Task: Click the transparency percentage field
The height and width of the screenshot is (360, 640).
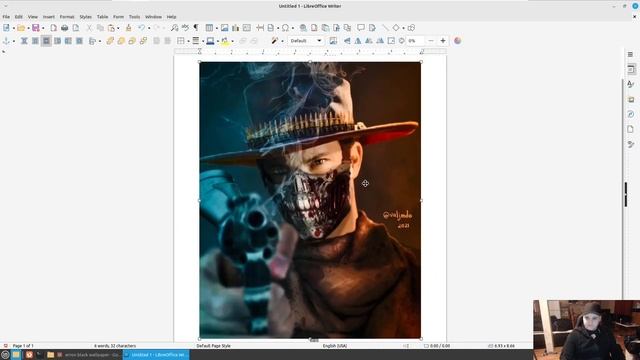Action: [x=416, y=41]
